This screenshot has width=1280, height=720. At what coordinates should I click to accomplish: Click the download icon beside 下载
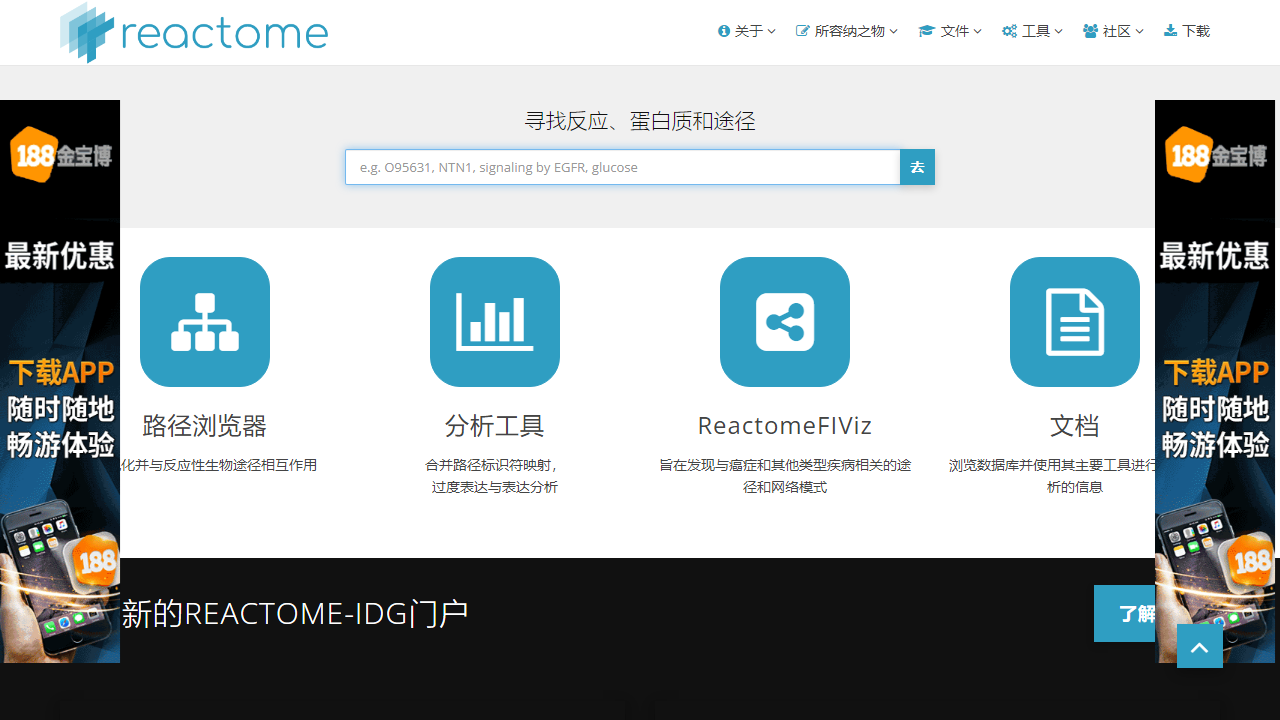pyautogui.click(x=1171, y=31)
